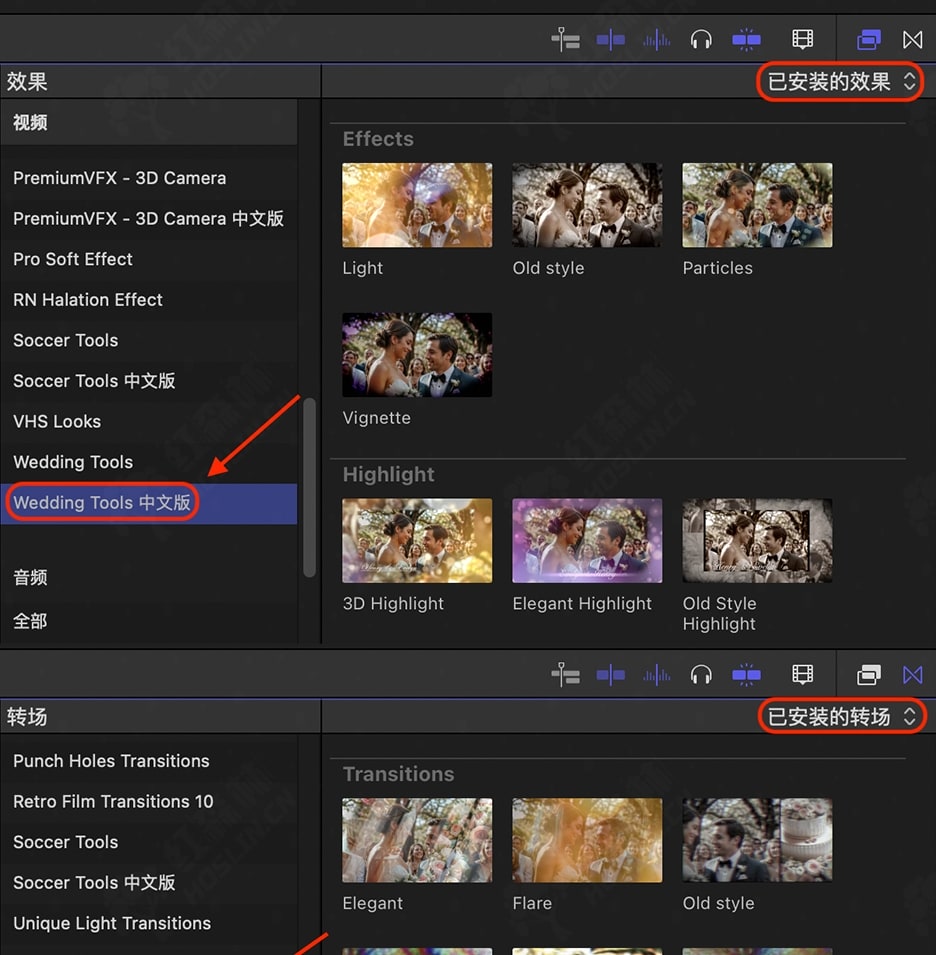Toggle skimming in the lower toolbar
This screenshot has width=936, height=955.
pyautogui.click(x=611, y=675)
